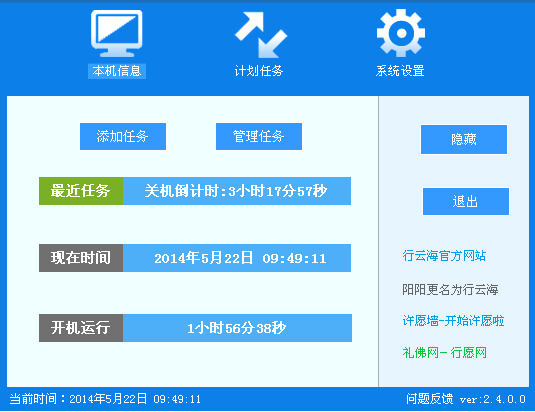The image size is (535, 412).
Task: Click the monitor icon for 本机信息
Action: pyautogui.click(x=117, y=33)
